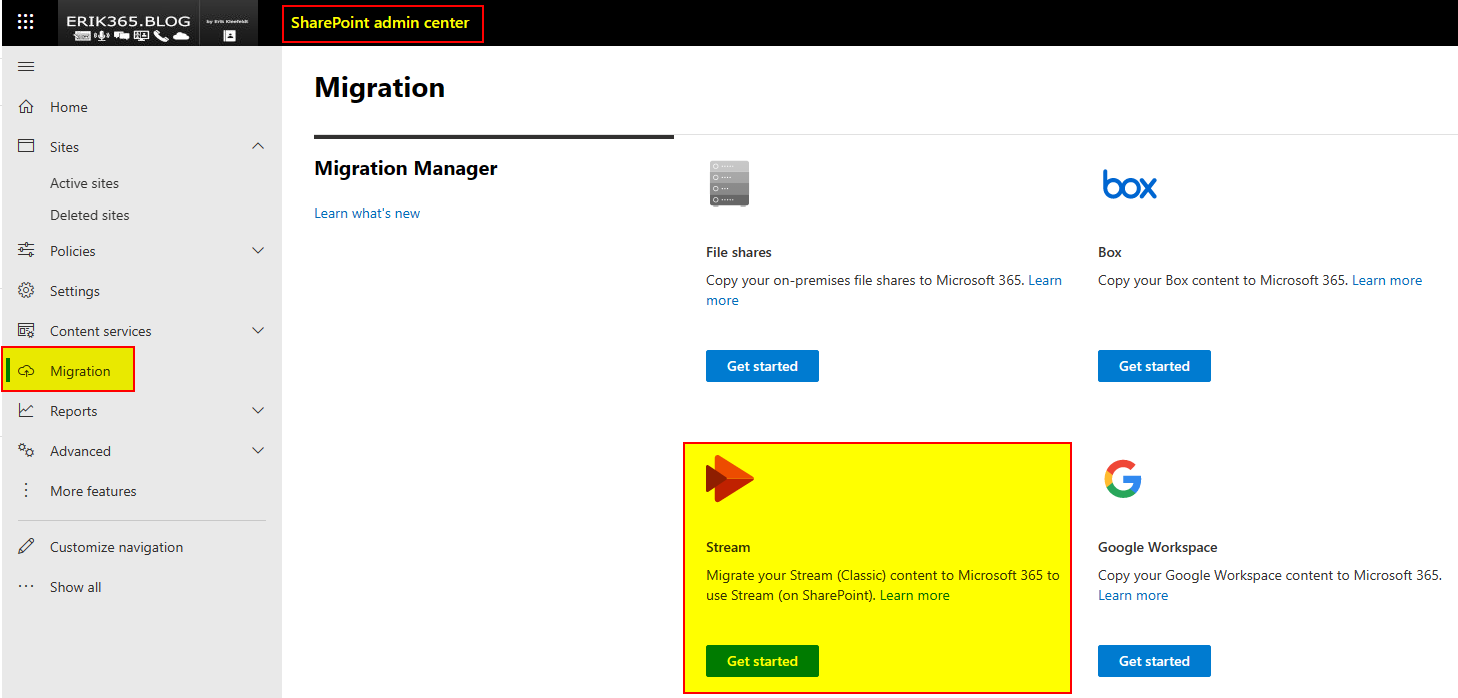
Task: Click the Settings gear icon in sidebar
Action: 27,291
